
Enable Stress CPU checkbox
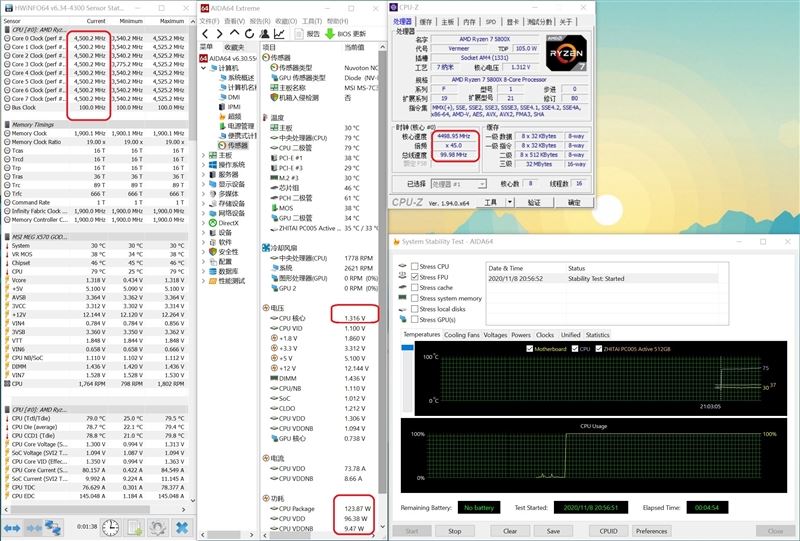415,266
